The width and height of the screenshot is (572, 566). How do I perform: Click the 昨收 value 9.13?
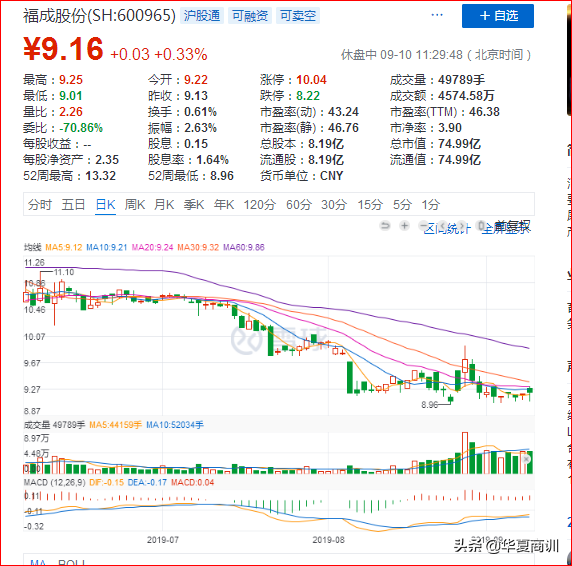(196, 96)
